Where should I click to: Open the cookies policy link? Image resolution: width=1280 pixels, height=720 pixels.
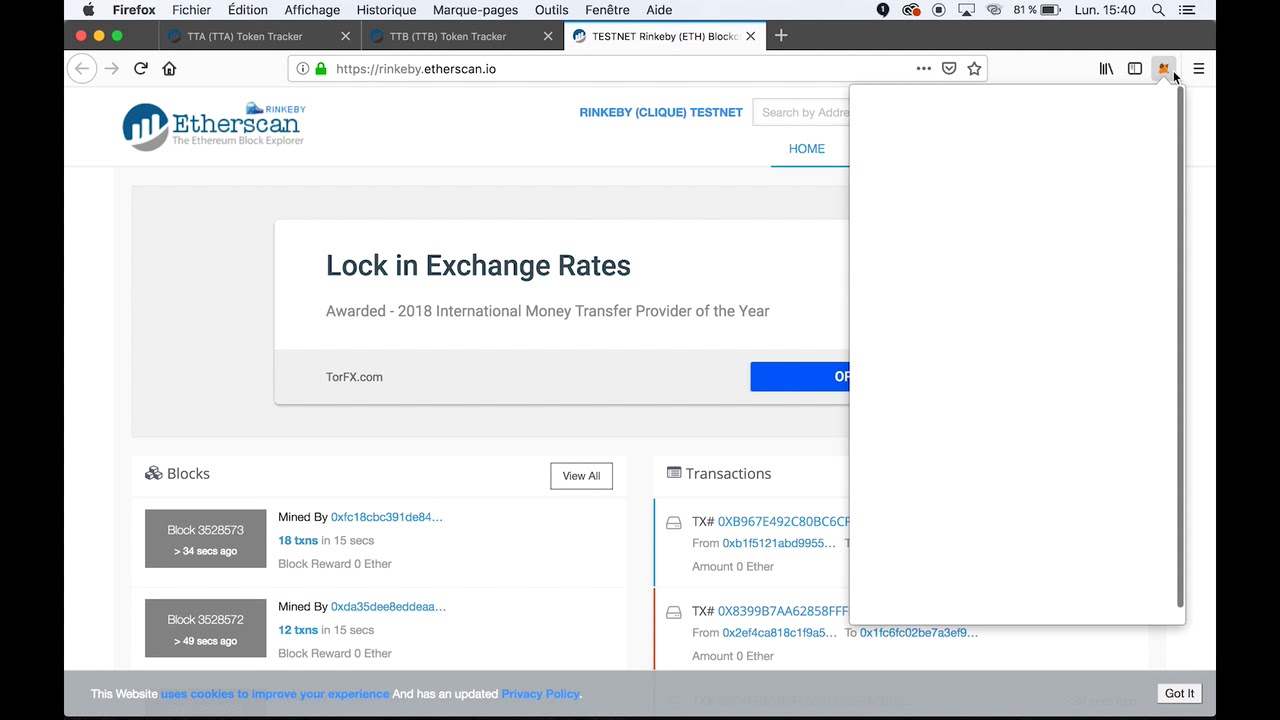(275, 694)
